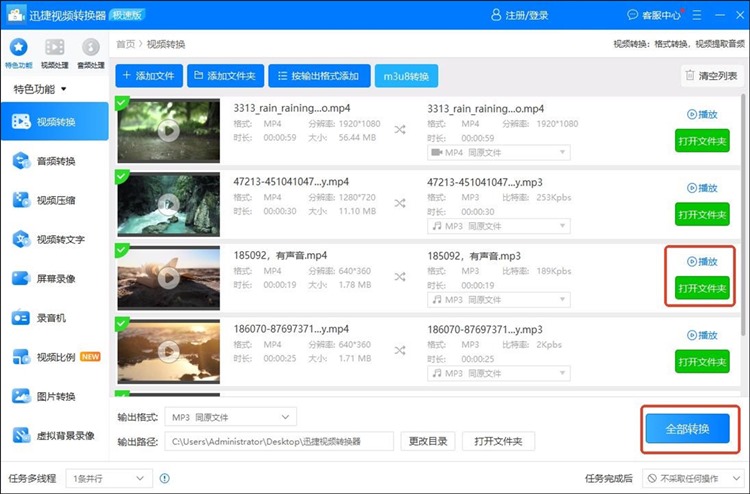Click 播放 for 3313_rain_raining output

(702, 114)
